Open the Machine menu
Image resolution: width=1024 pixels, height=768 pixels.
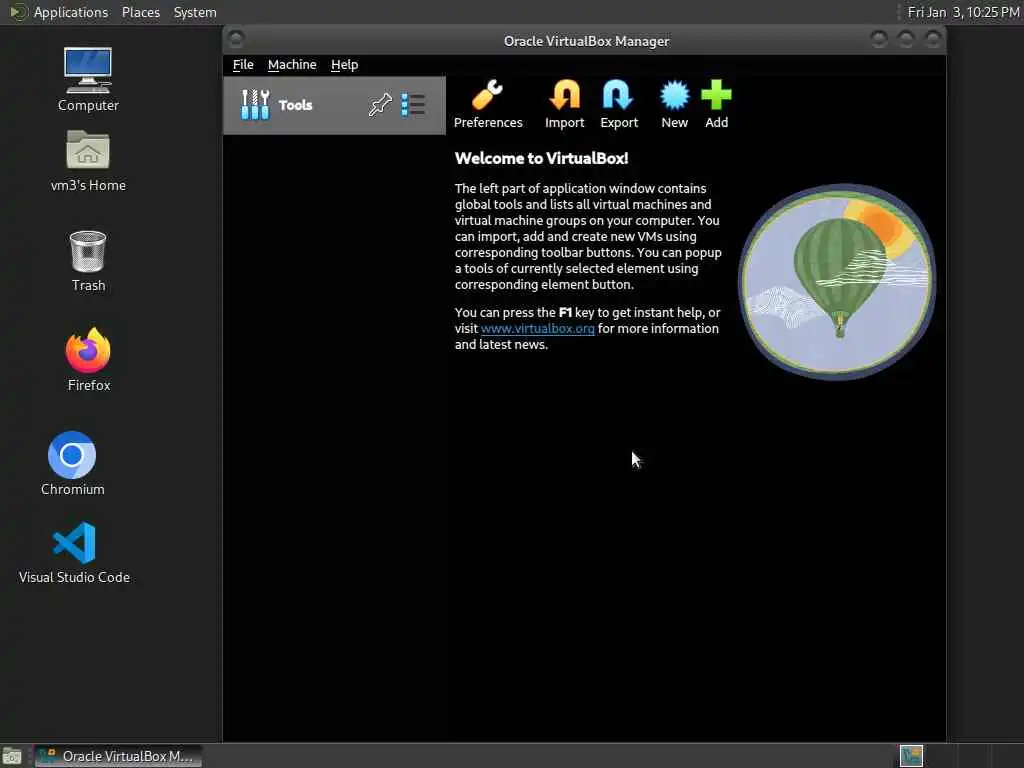point(292,65)
